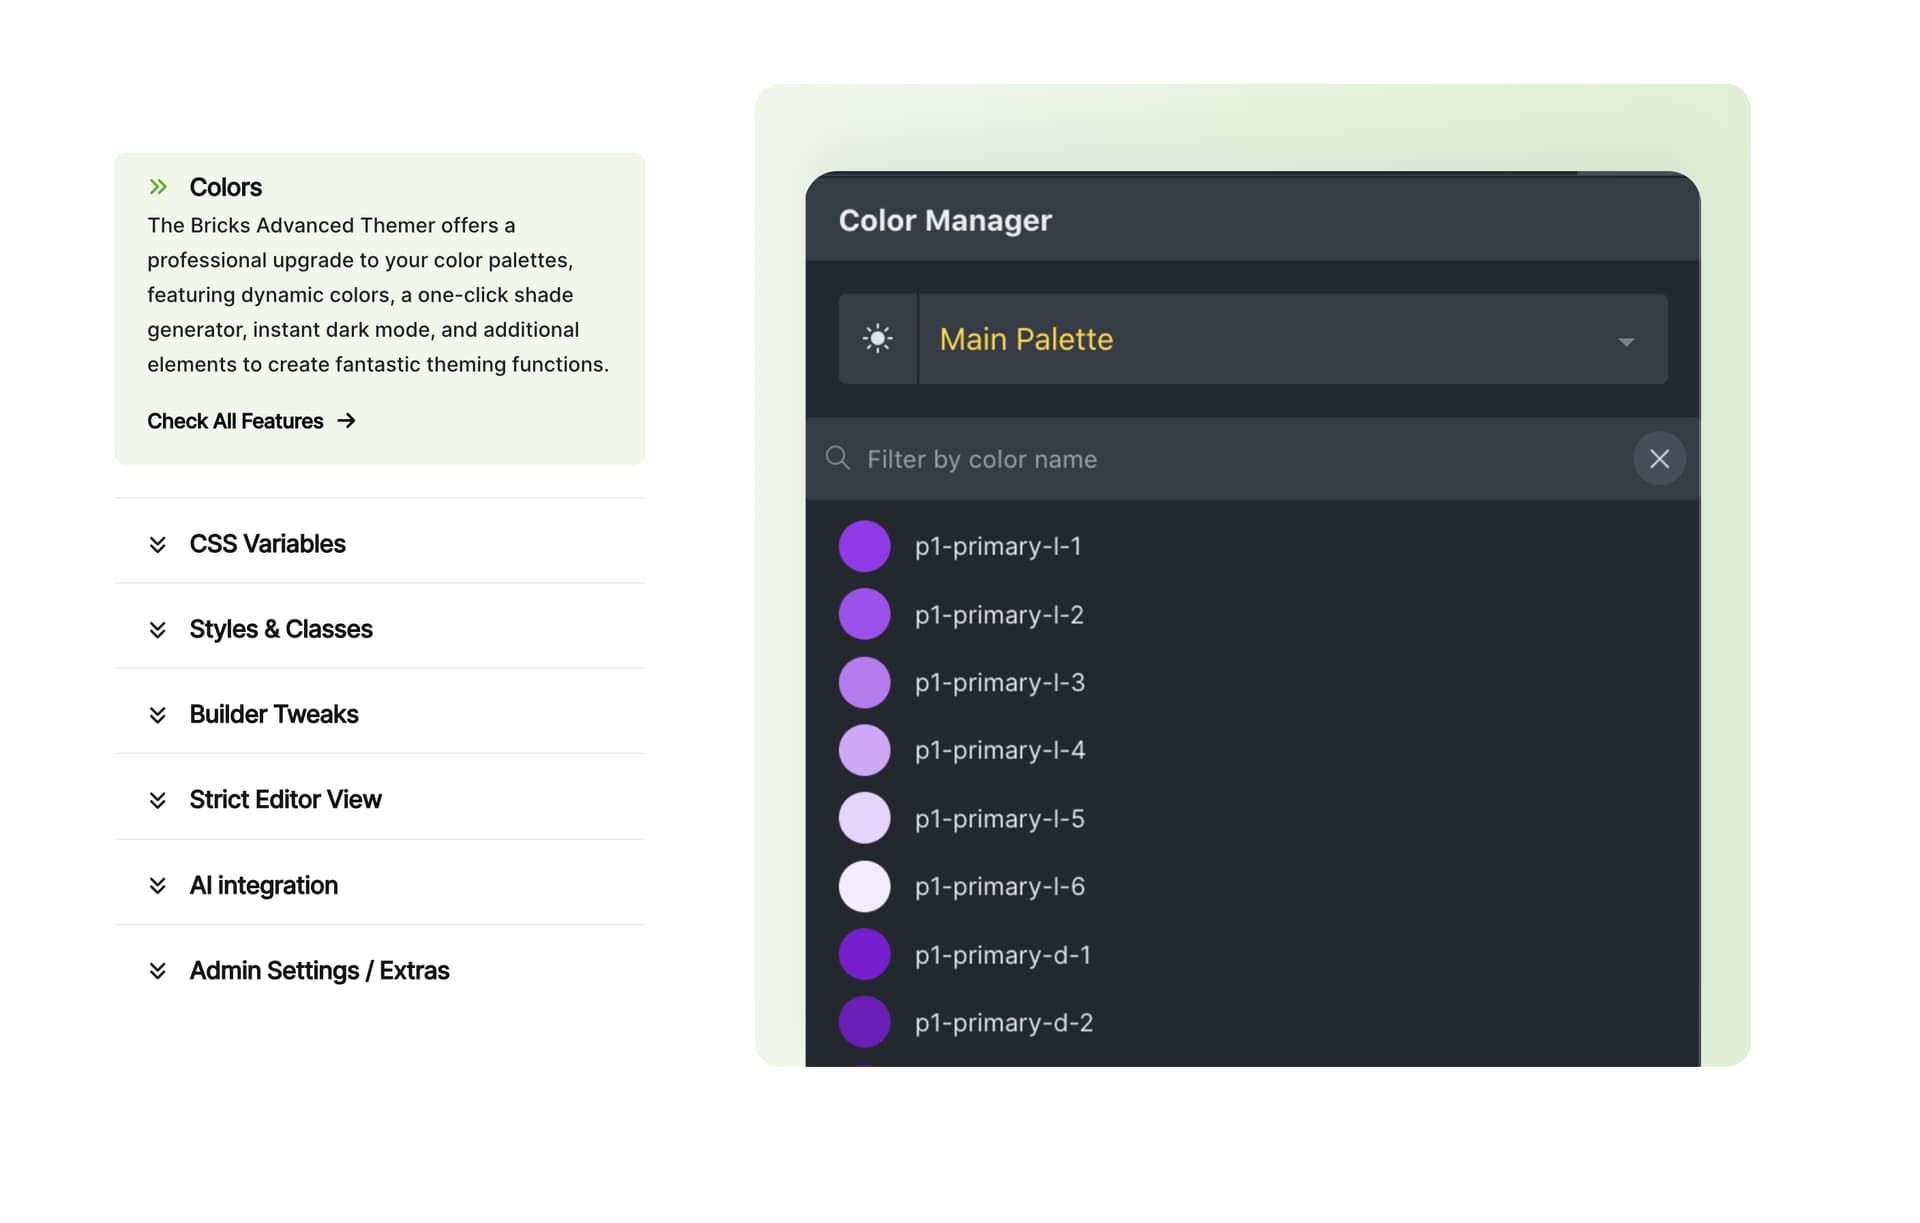
Task: Expand the CSS Variables section
Action: tap(267, 544)
